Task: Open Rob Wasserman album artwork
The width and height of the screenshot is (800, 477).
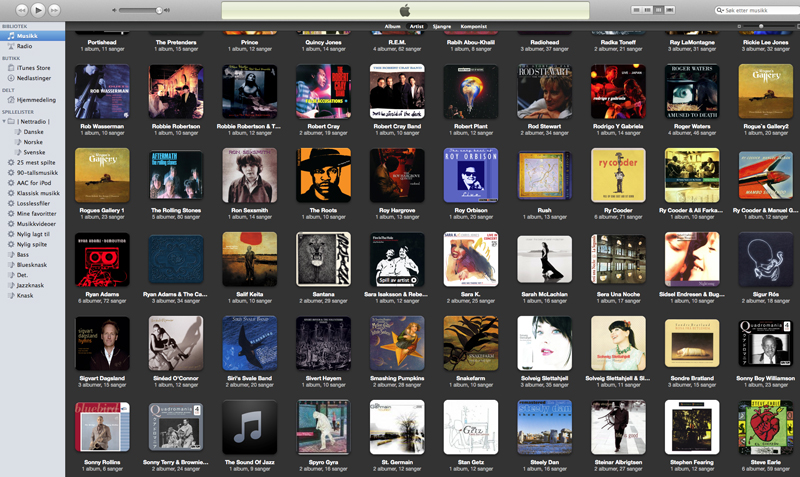Action: click(x=102, y=92)
